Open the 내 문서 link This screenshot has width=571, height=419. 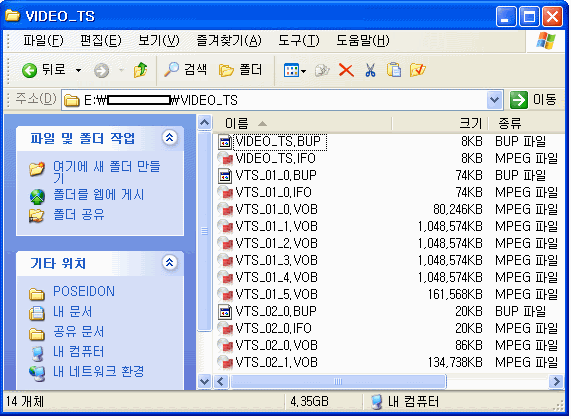[x=72, y=312]
